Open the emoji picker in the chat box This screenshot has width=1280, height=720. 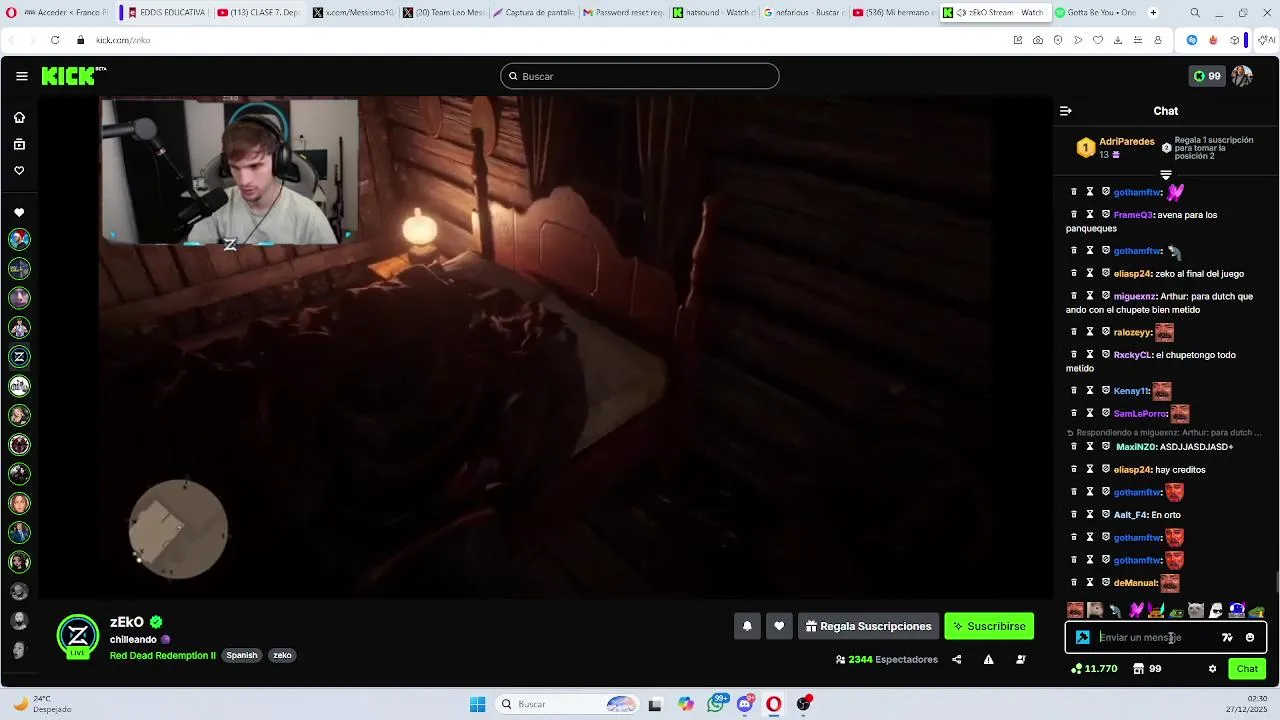point(1250,637)
